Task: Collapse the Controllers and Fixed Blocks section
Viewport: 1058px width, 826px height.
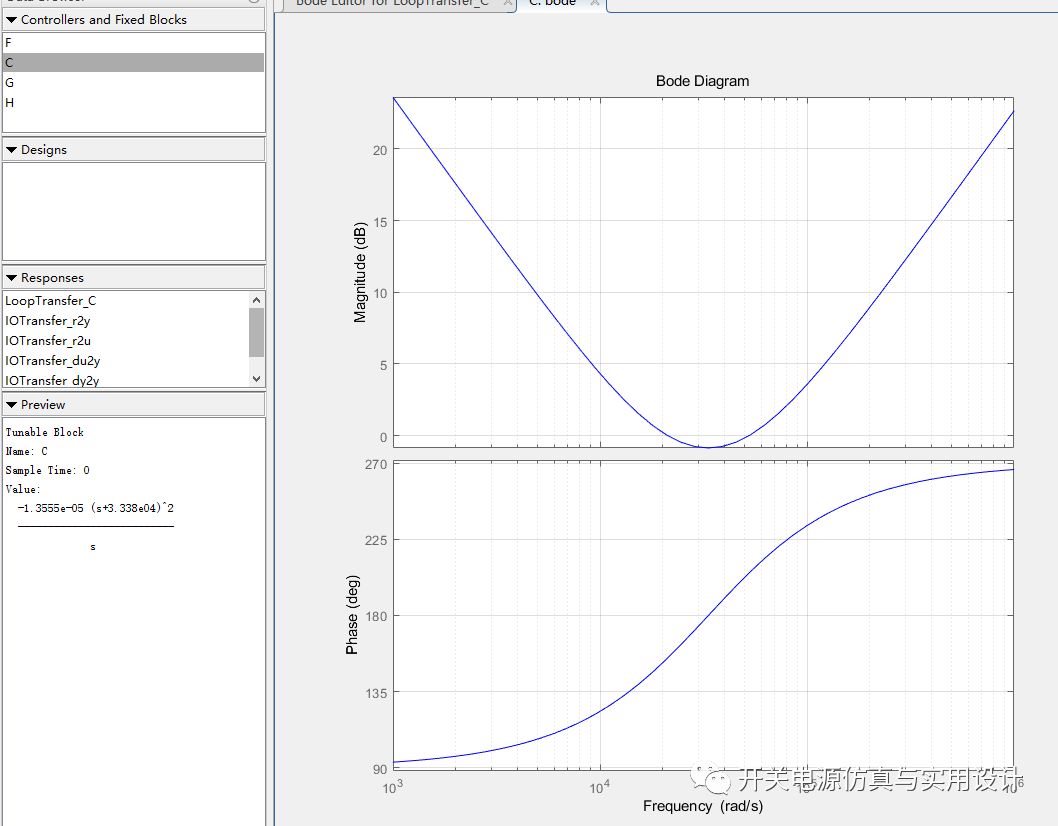Action: pyautogui.click(x=11, y=20)
